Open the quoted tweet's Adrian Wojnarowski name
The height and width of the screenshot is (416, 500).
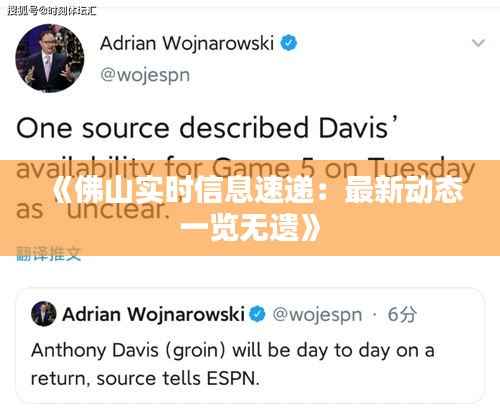pos(153,314)
